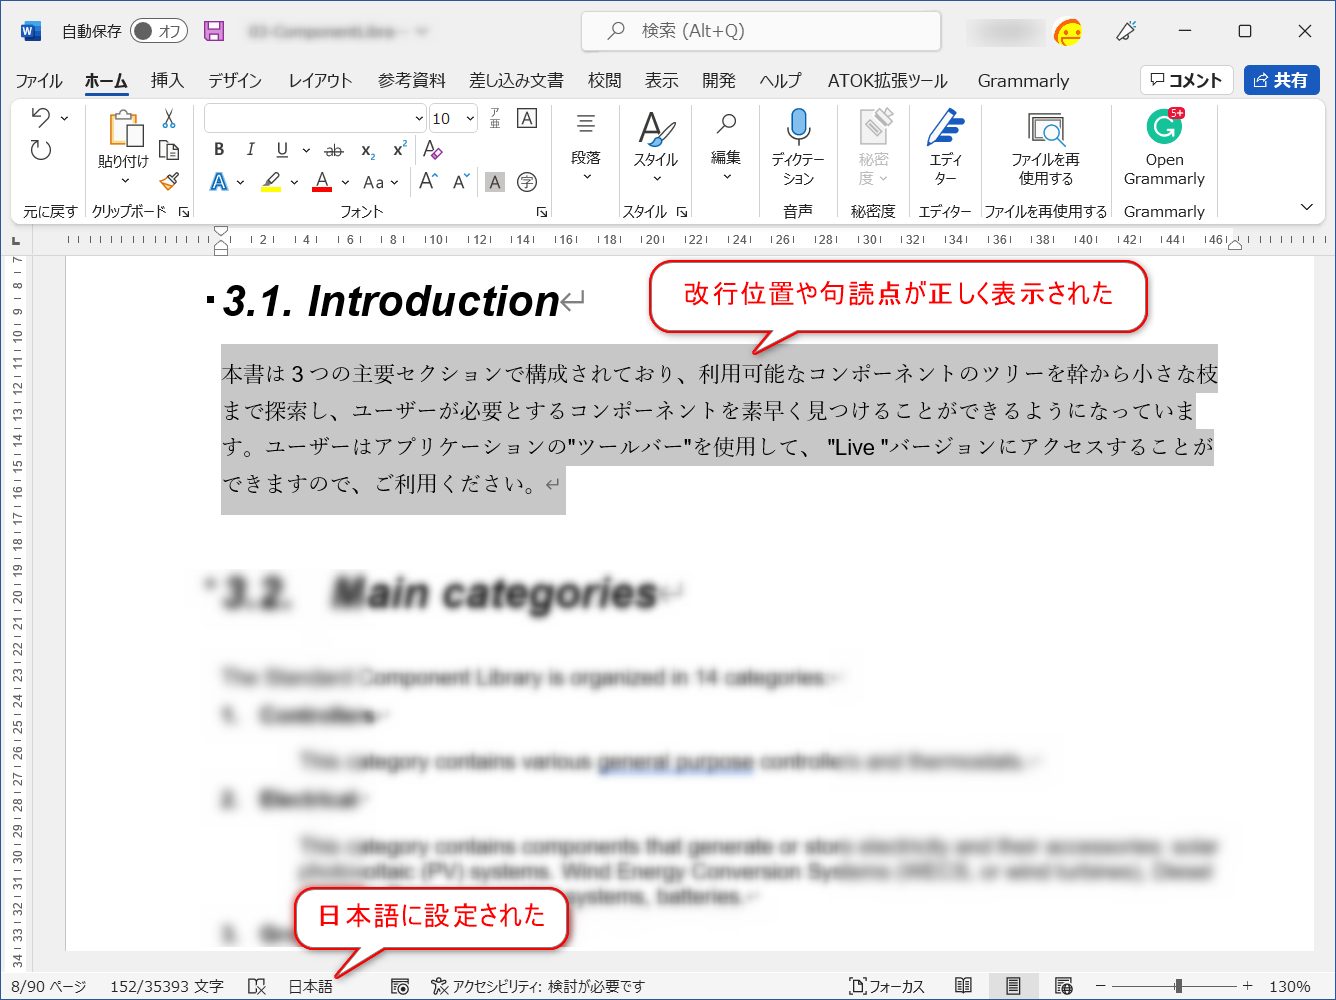Open the highlight color dropdown arrow
1336x1000 pixels.
(294, 182)
